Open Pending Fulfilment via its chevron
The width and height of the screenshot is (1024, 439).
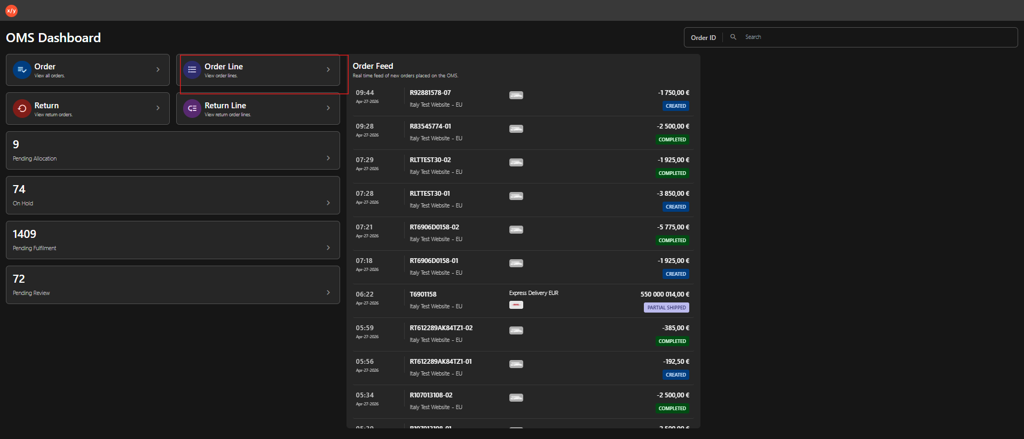[328, 248]
